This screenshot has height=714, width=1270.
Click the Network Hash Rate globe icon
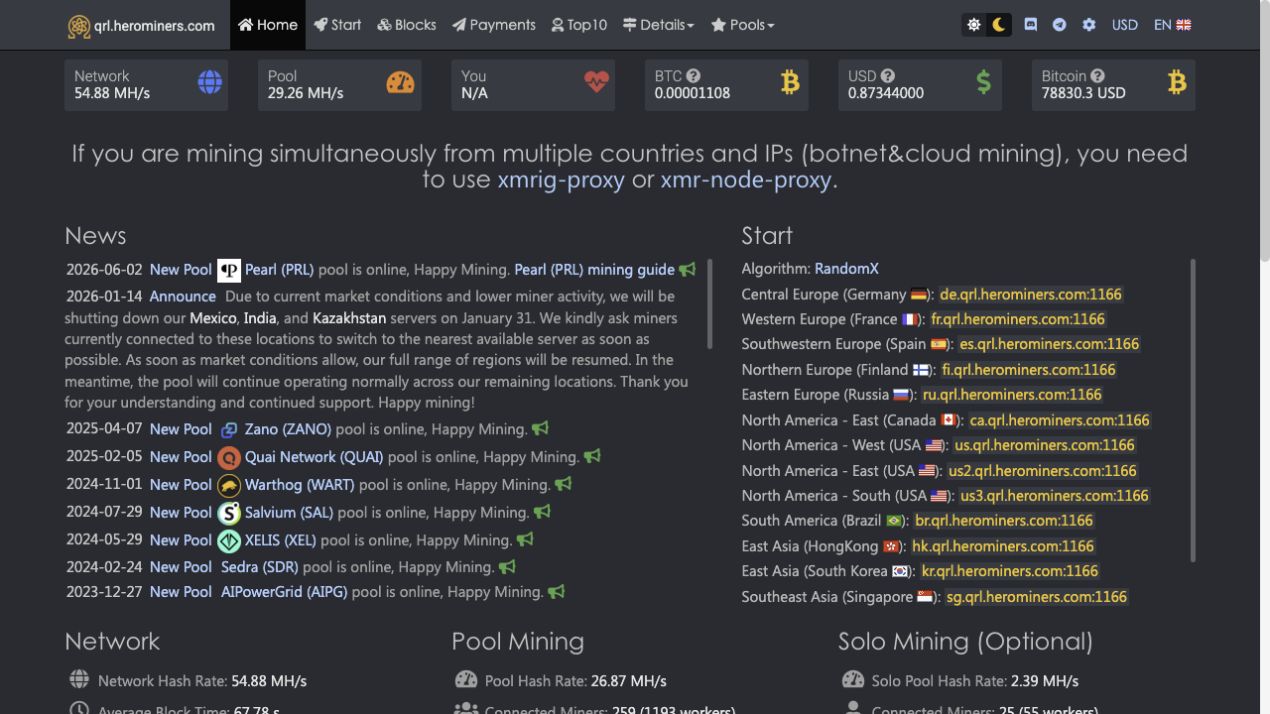pos(79,680)
